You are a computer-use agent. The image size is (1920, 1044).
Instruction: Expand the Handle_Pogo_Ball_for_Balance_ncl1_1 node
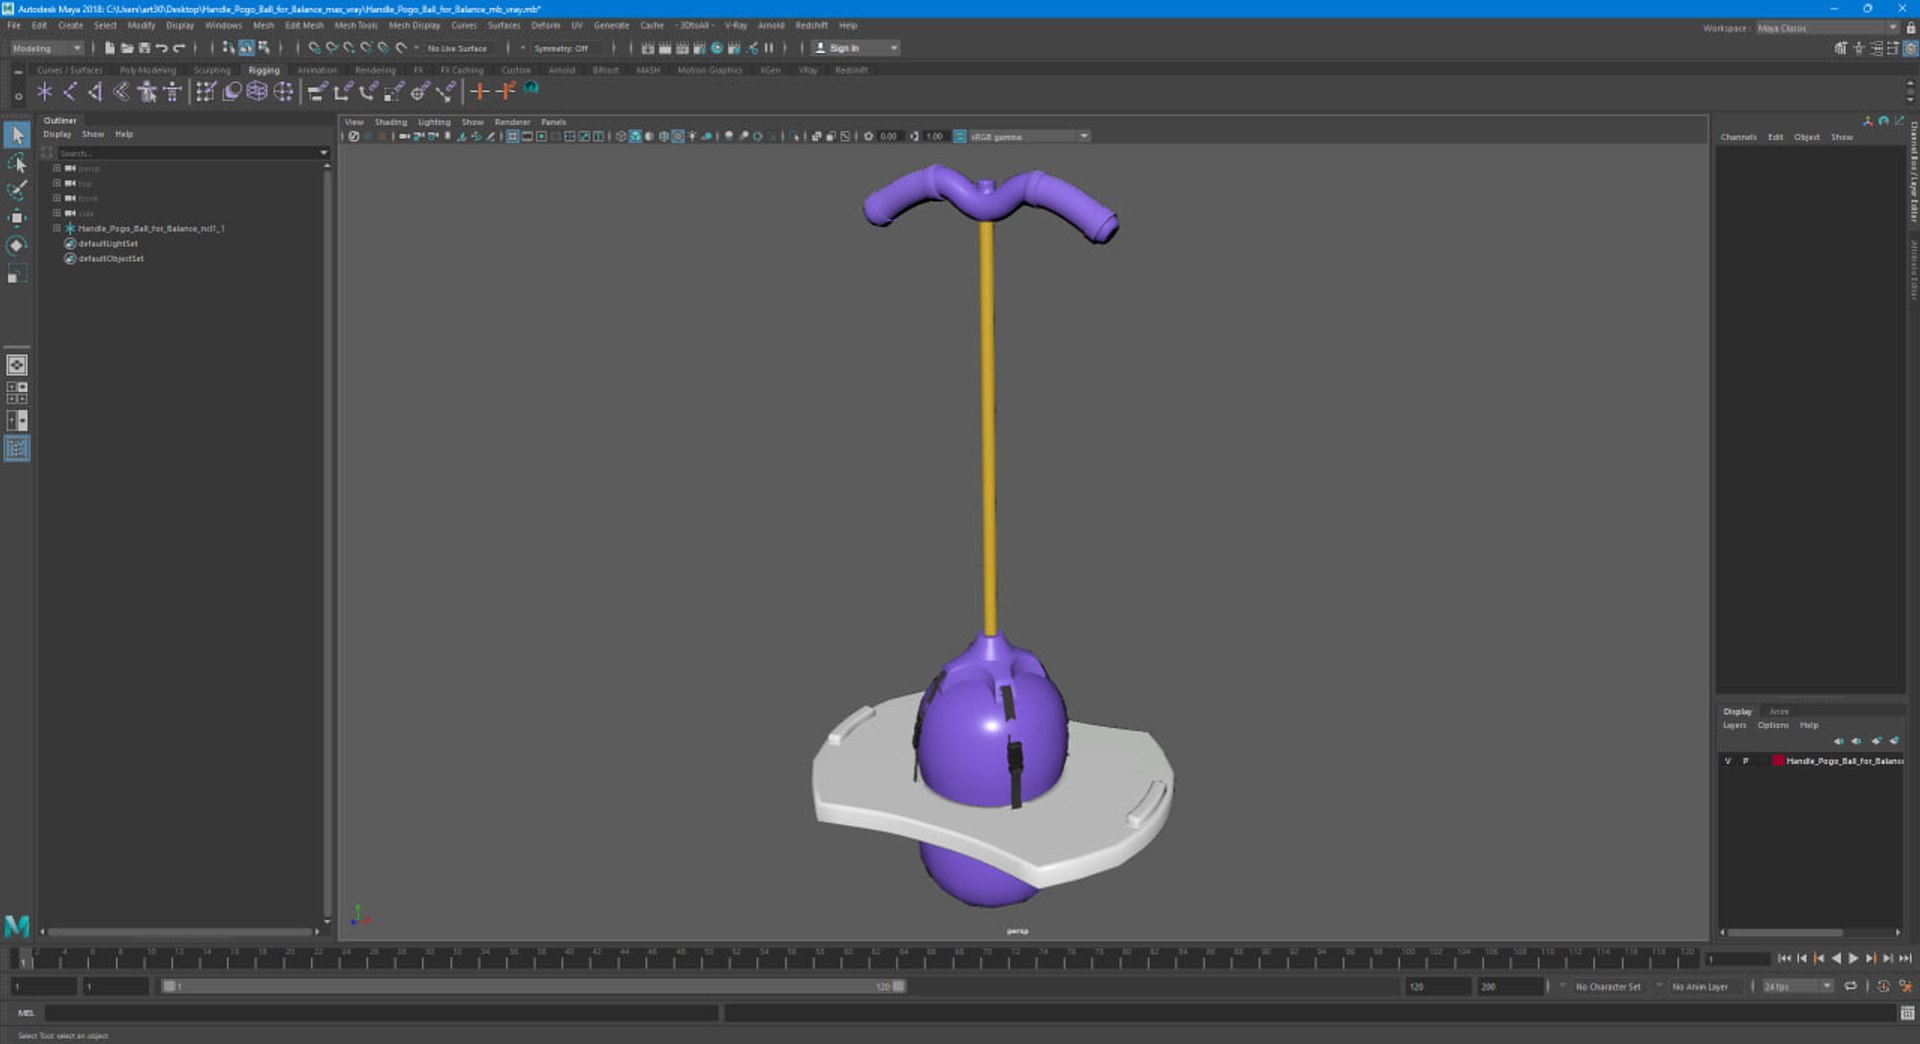click(57, 228)
